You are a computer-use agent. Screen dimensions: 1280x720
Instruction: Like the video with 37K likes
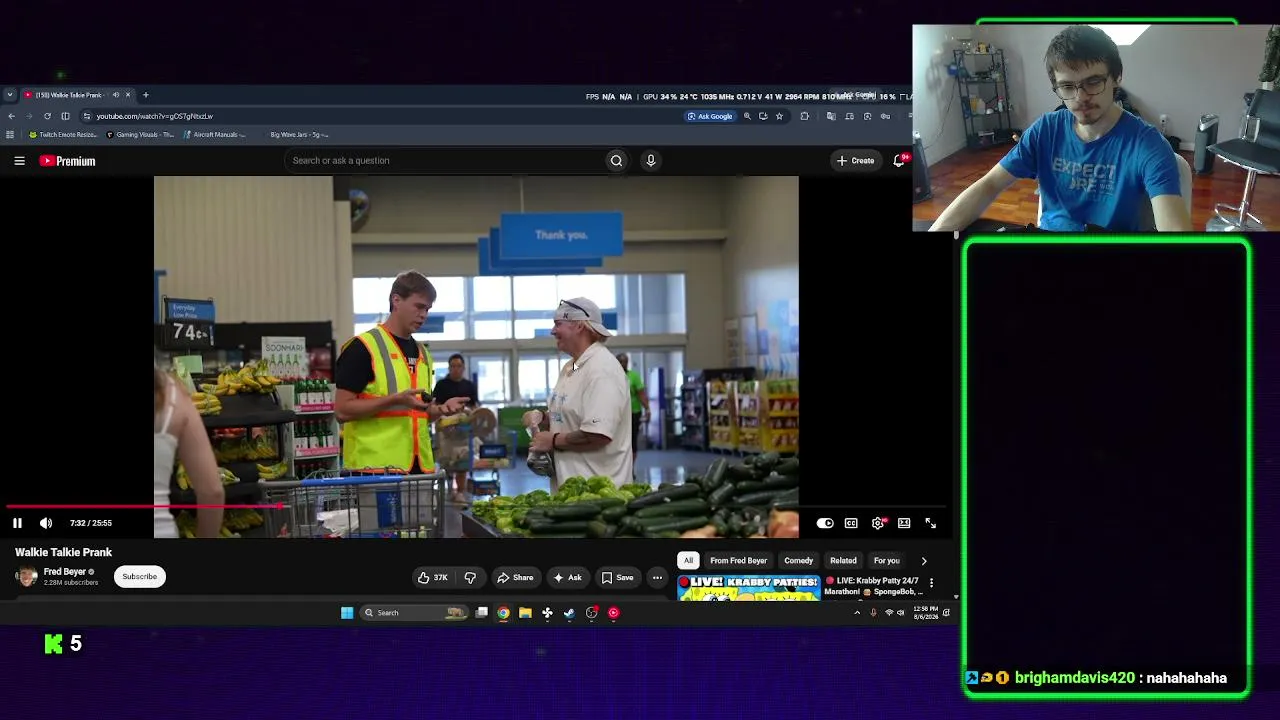coord(433,577)
